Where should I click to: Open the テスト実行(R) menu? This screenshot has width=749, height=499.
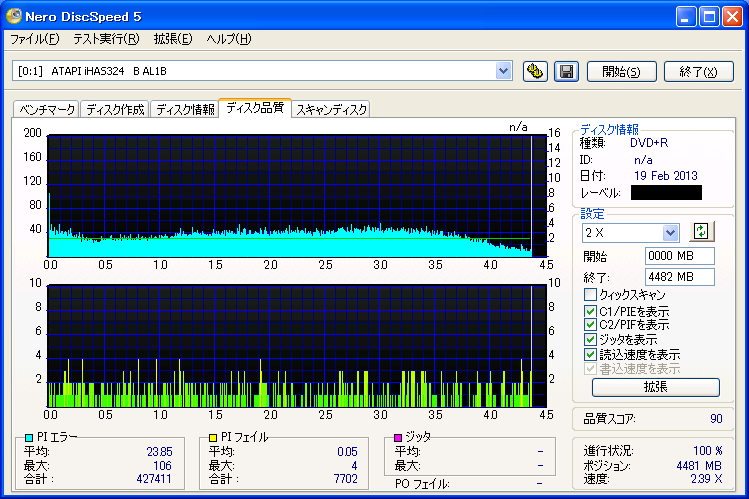click(106, 39)
